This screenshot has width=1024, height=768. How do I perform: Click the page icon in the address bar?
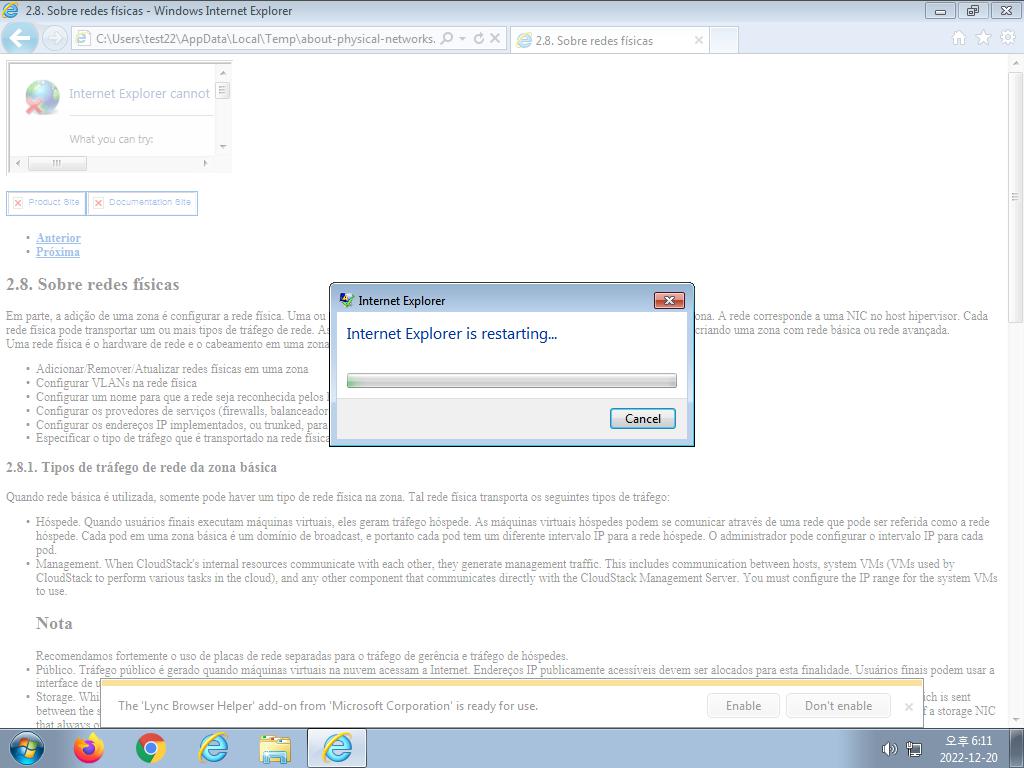click(x=83, y=39)
